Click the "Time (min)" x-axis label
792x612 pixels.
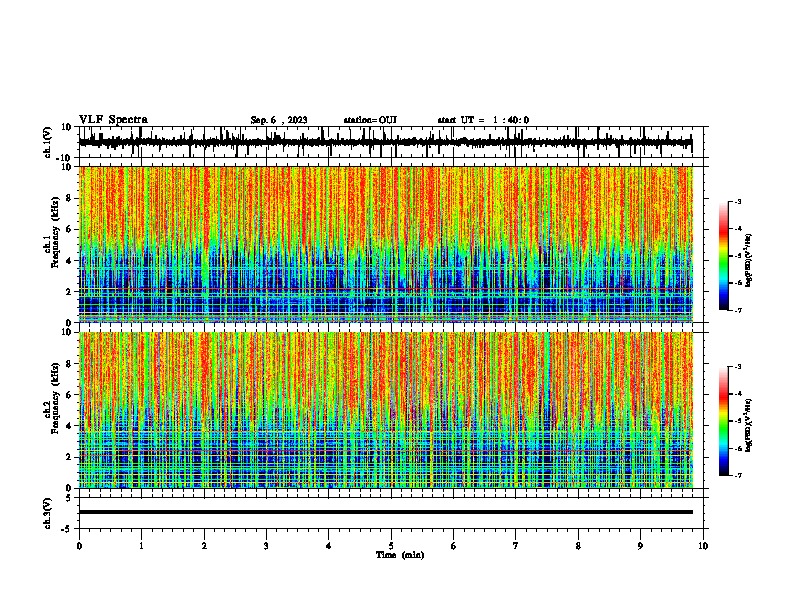point(400,555)
